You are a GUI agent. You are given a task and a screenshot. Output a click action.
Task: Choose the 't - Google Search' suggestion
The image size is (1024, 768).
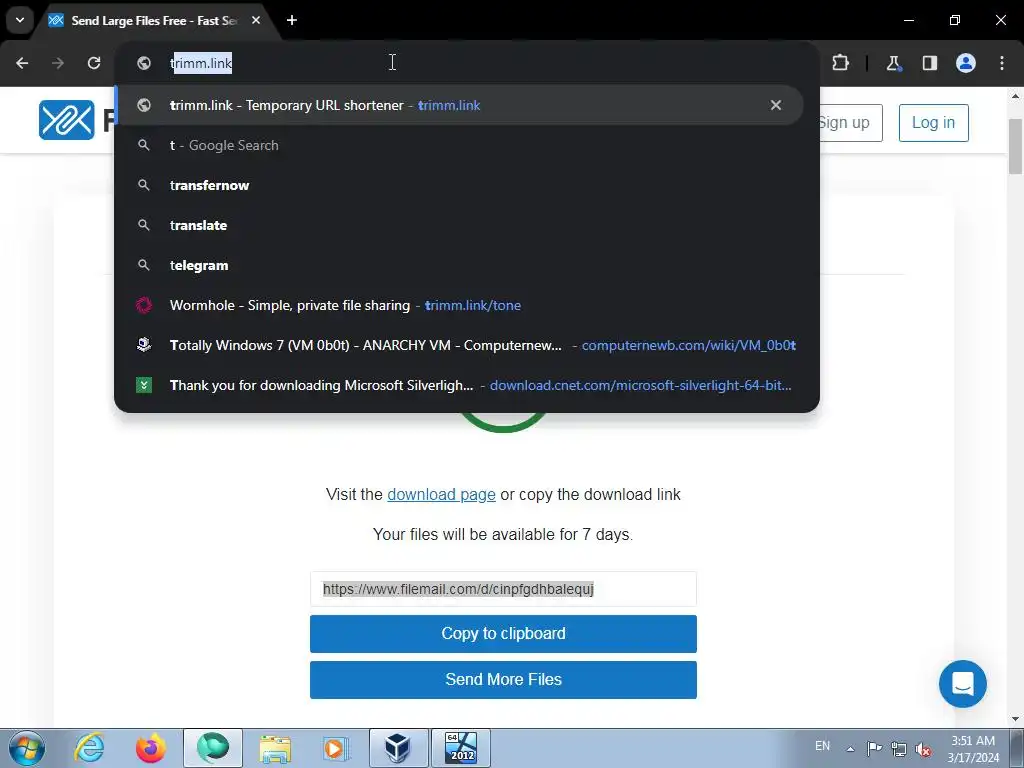click(x=459, y=145)
